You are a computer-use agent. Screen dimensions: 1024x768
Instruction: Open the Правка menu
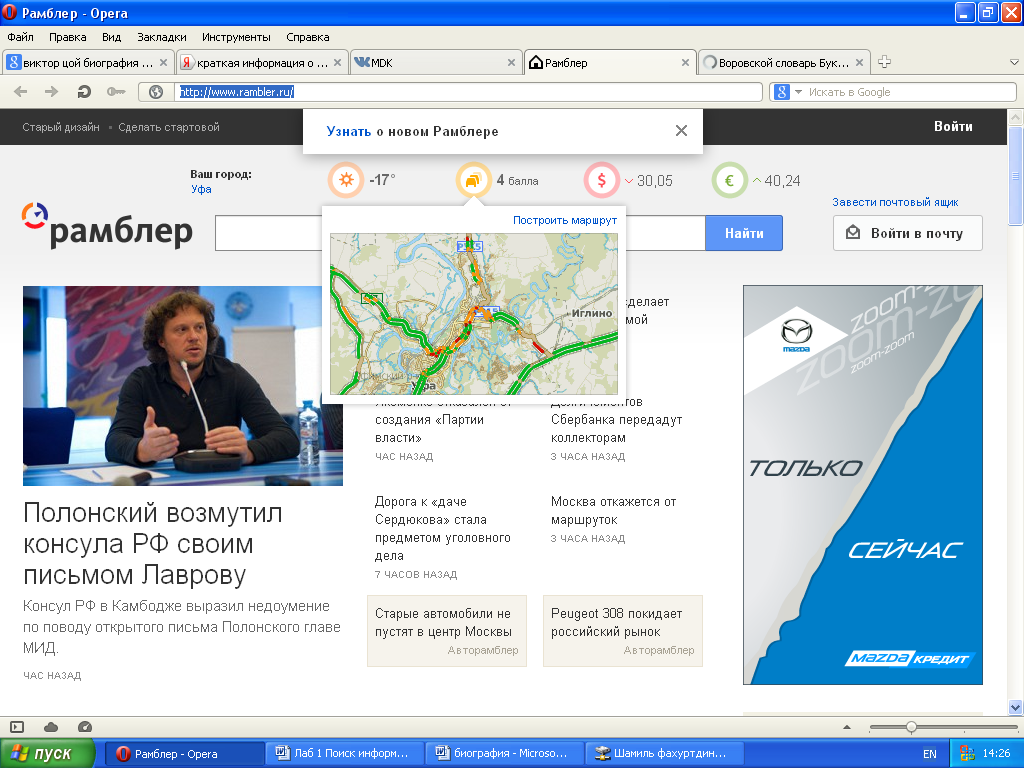tap(67, 37)
